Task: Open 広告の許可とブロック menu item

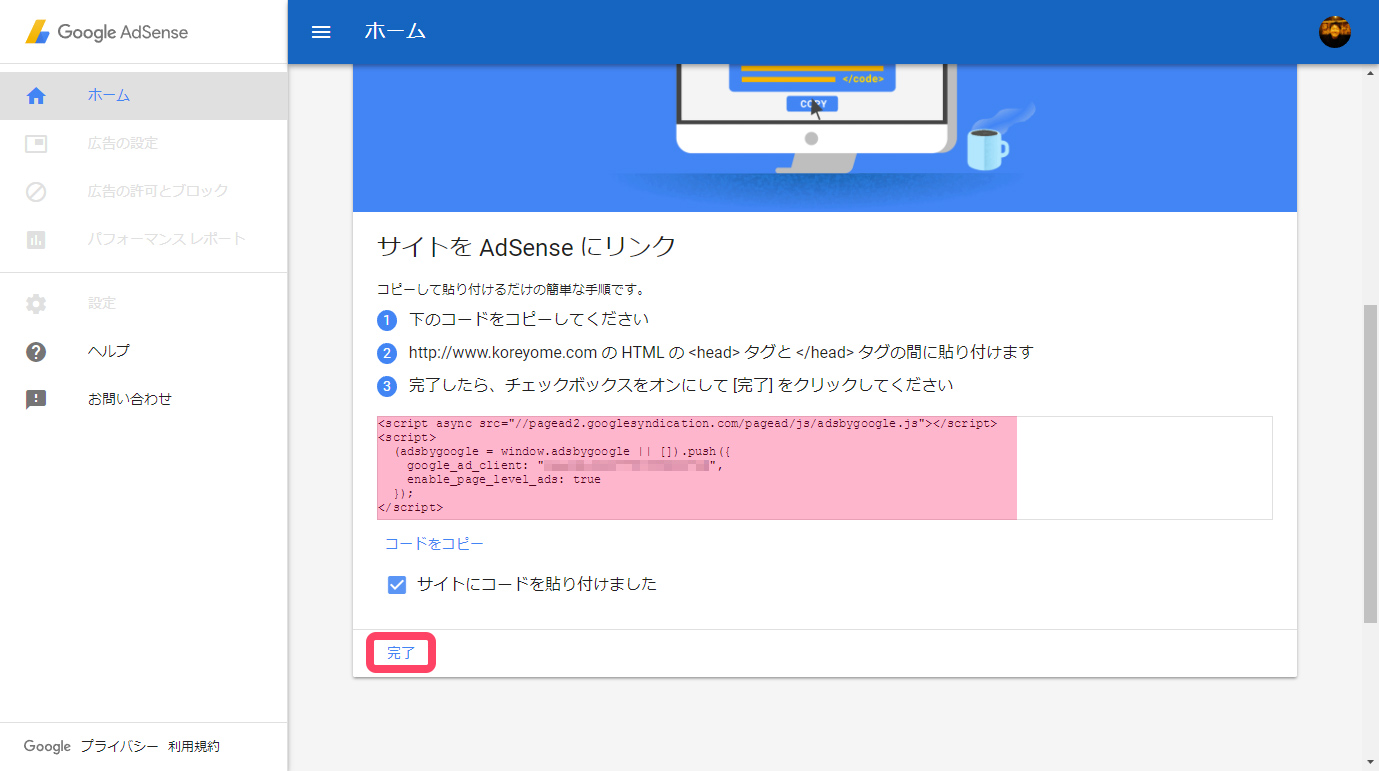Action: point(144,191)
